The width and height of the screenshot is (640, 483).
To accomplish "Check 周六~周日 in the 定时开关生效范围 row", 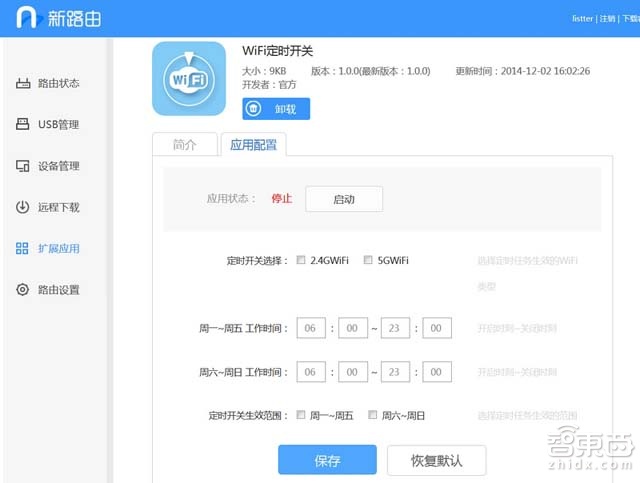I will (372, 415).
